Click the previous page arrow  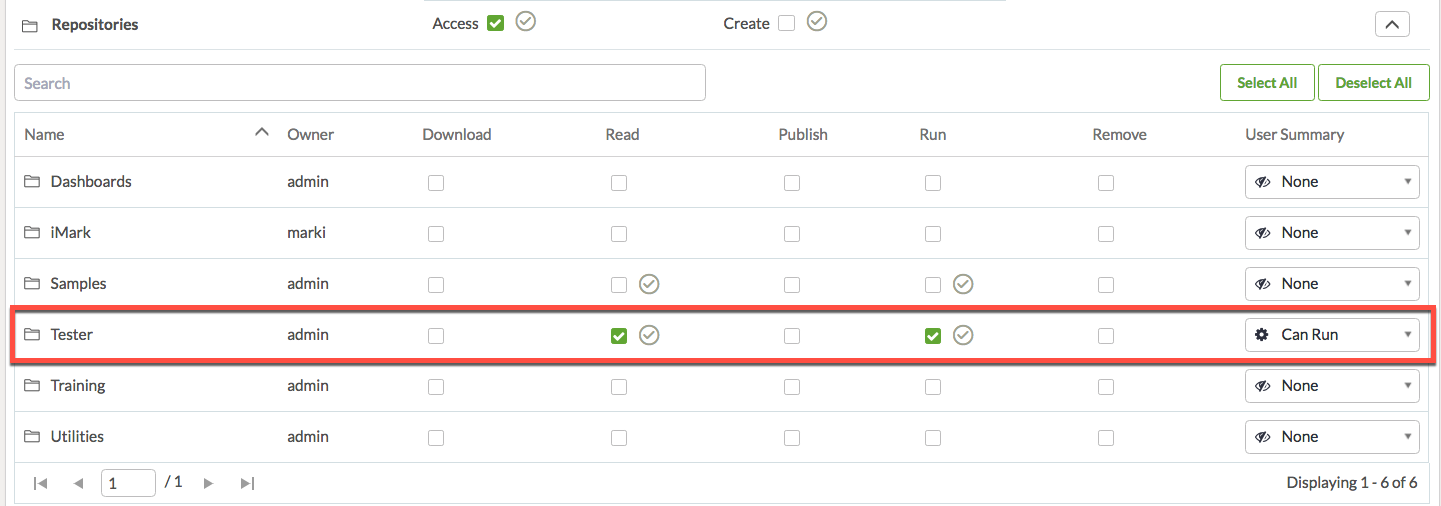pyautogui.click(x=78, y=483)
